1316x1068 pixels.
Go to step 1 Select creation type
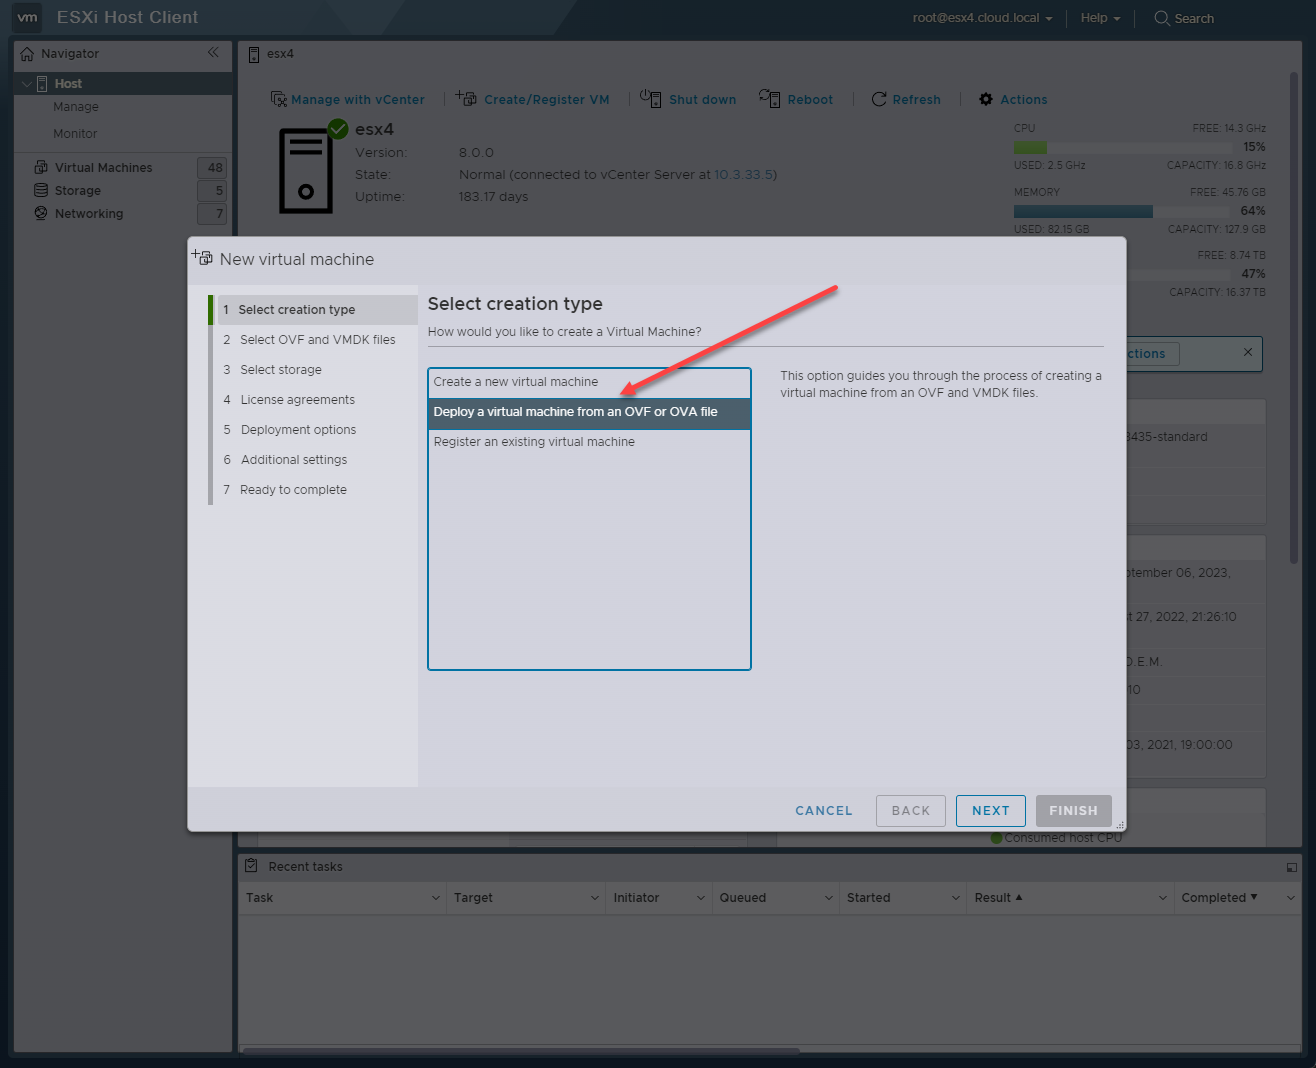[x=315, y=310]
